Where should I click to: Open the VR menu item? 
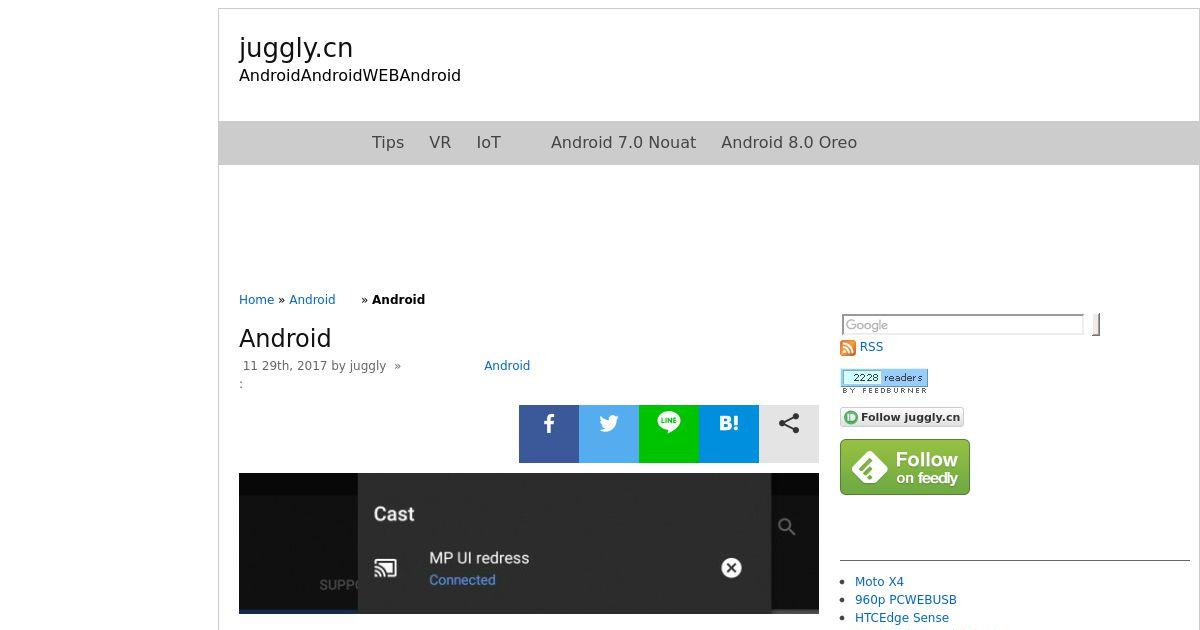pyautogui.click(x=440, y=142)
